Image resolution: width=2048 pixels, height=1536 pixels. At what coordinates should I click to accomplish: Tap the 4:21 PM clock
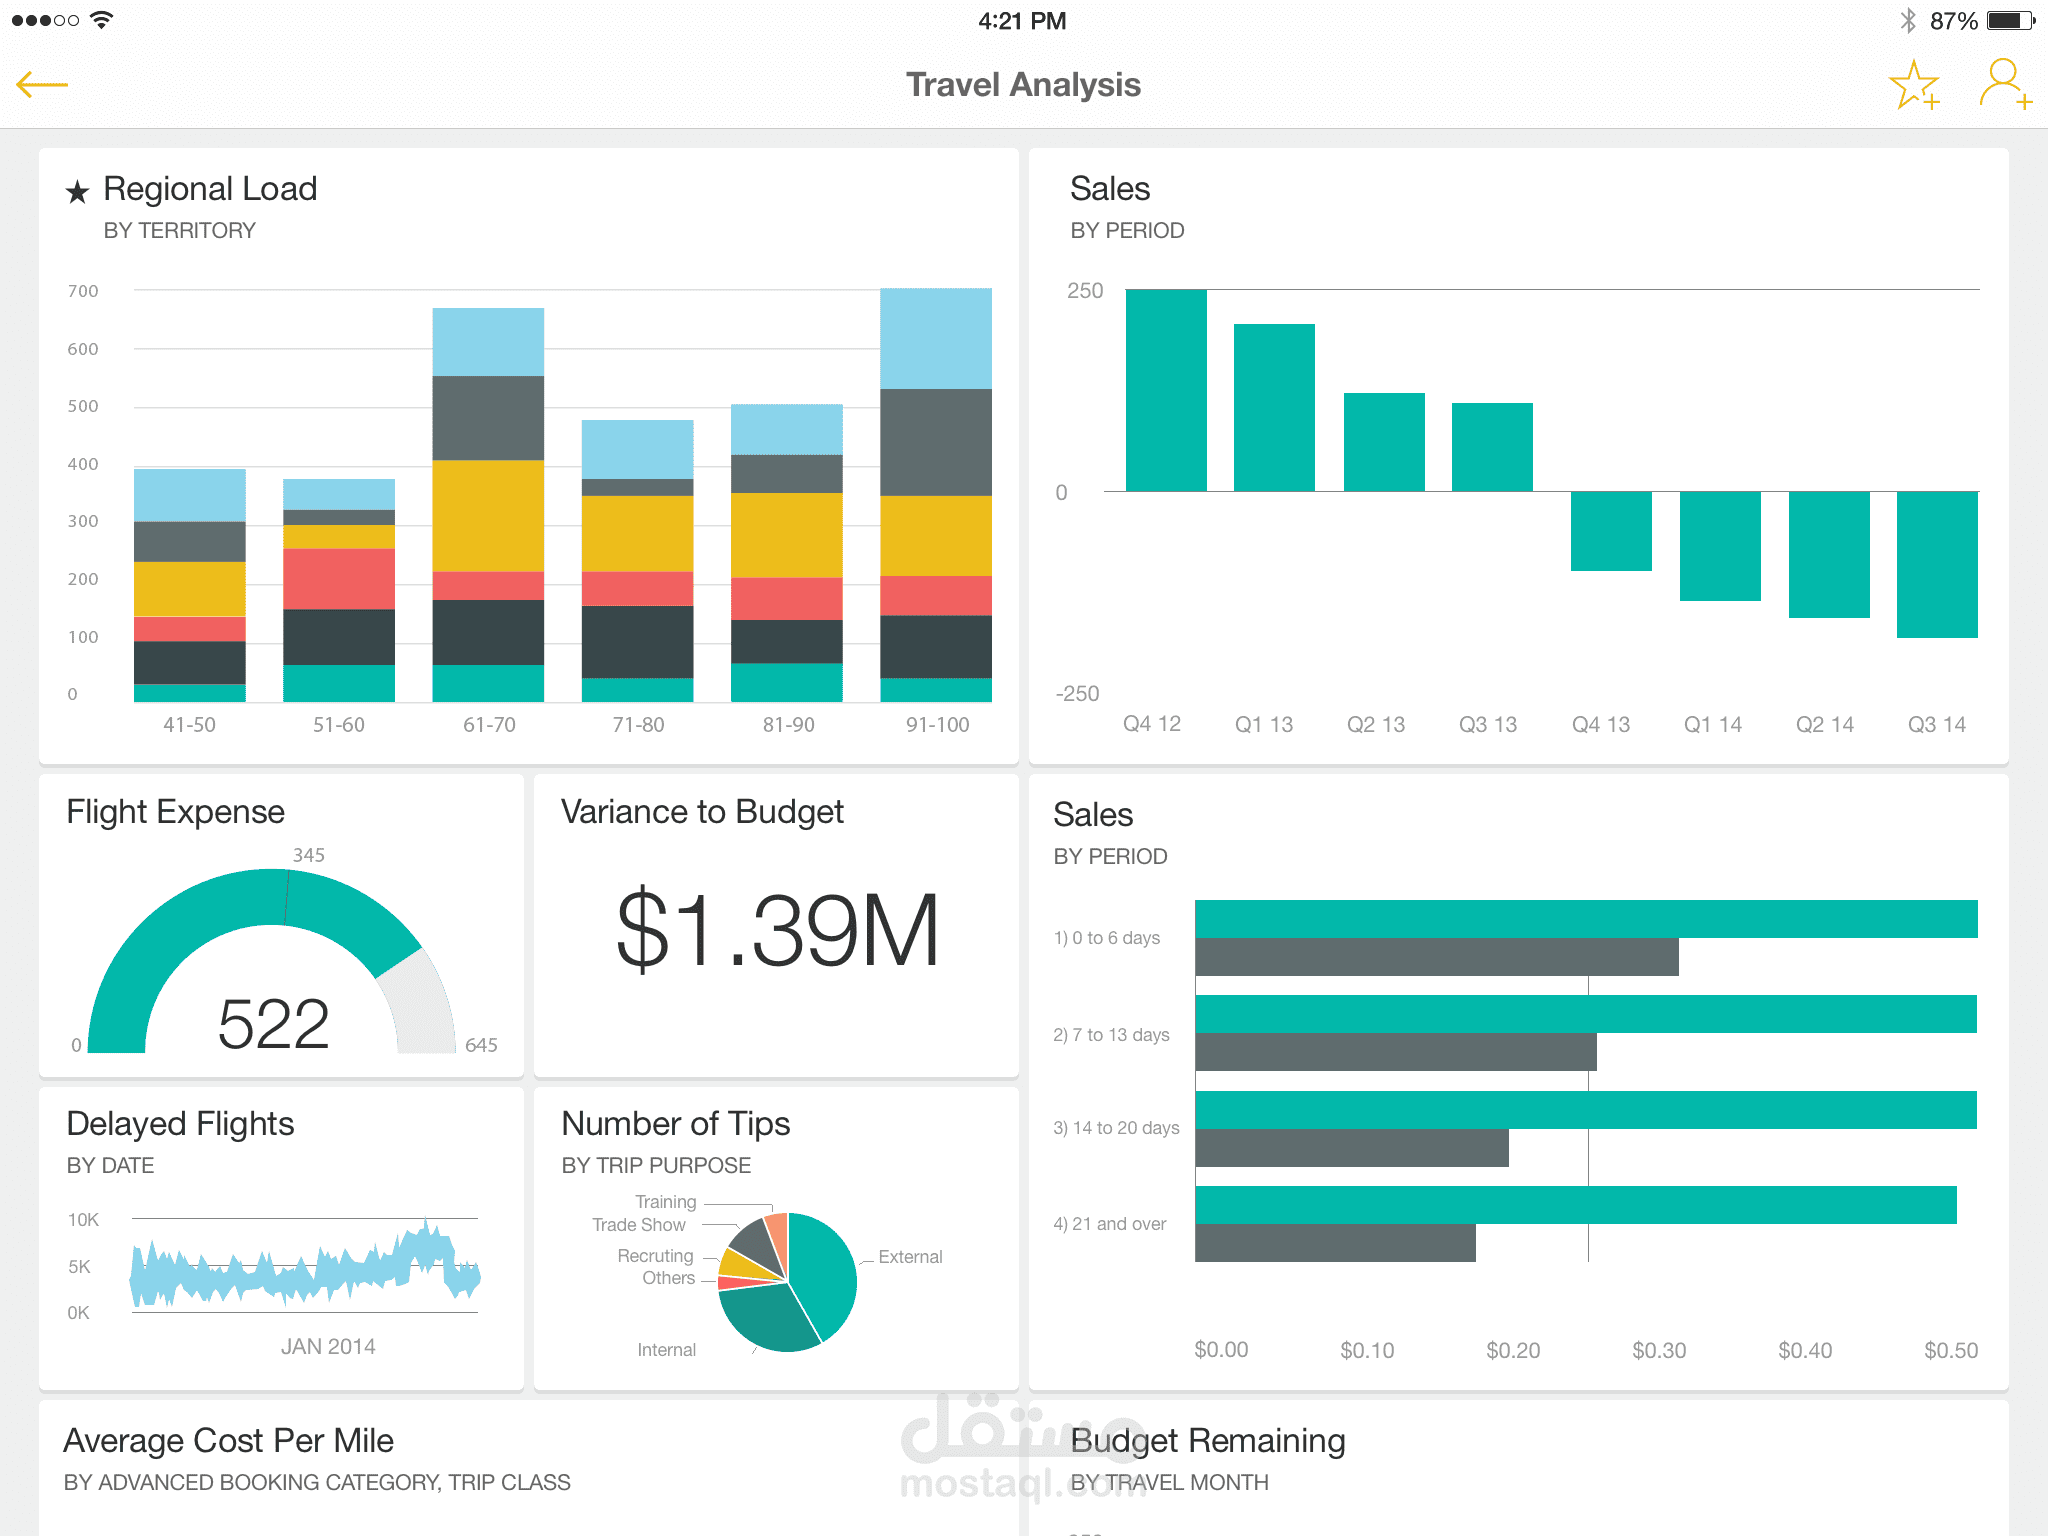(x=1022, y=21)
